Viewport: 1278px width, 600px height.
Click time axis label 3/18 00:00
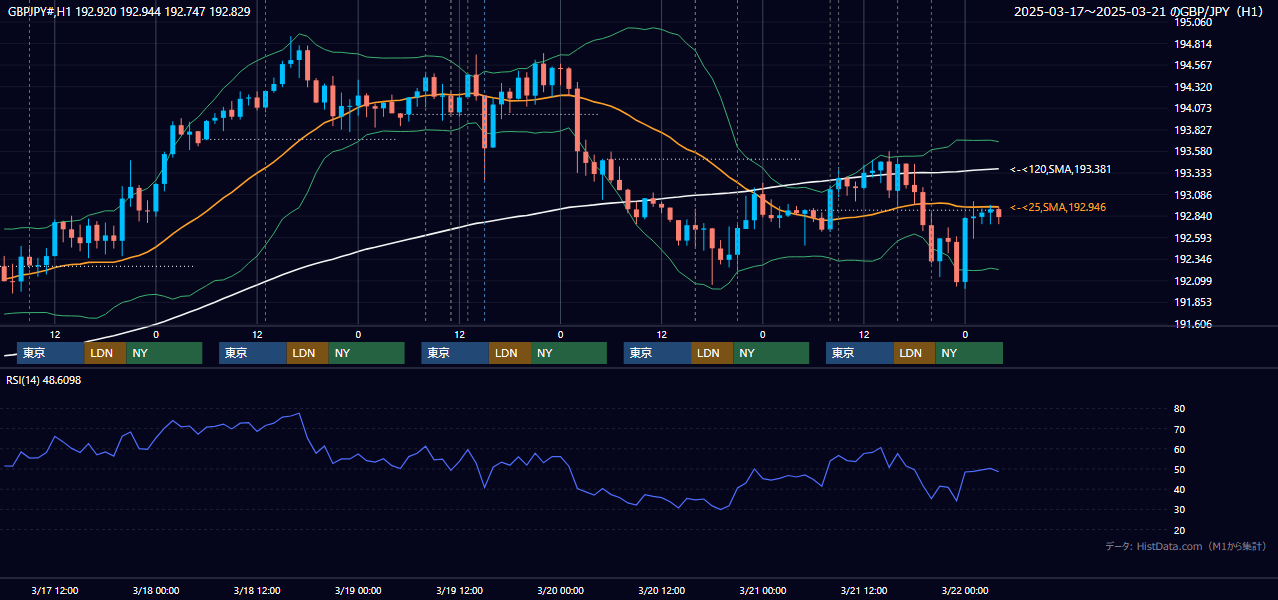(156, 590)
